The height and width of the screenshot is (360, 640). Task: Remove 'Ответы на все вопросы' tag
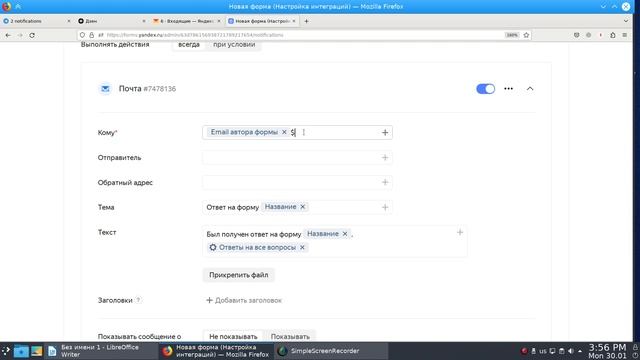point(302,247)
